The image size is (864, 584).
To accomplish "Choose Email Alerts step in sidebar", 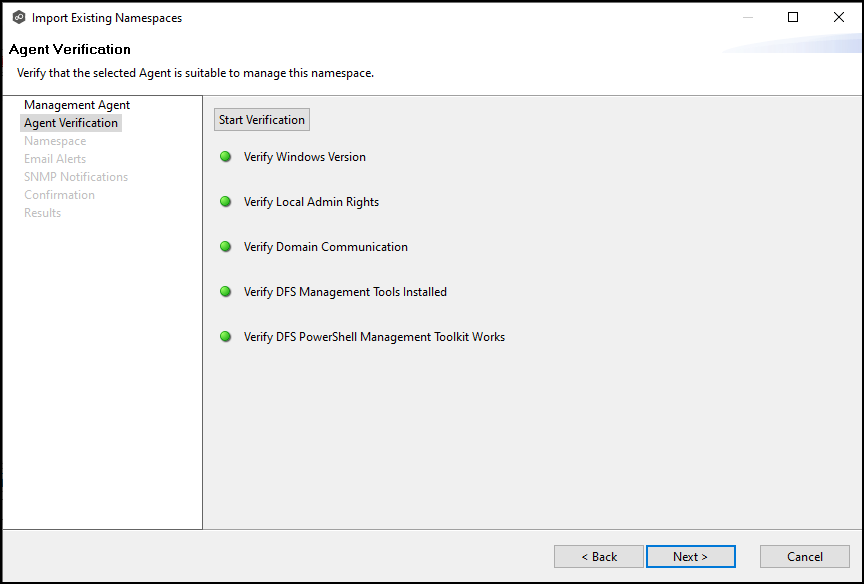I will click(55, 159).
